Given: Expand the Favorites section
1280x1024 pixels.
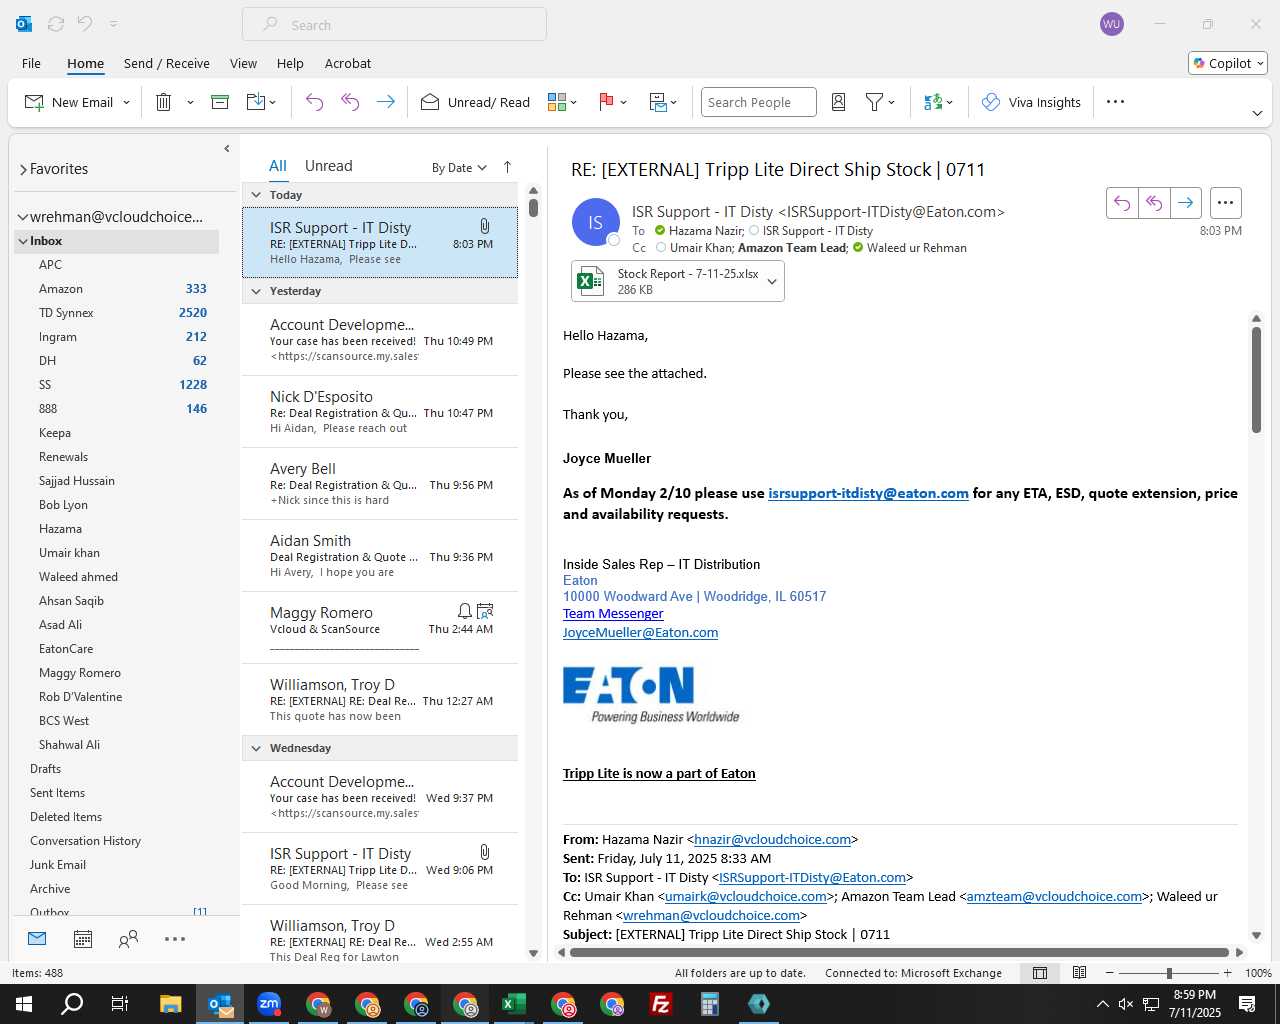Looking at the screenshot, I should point(23,169).
